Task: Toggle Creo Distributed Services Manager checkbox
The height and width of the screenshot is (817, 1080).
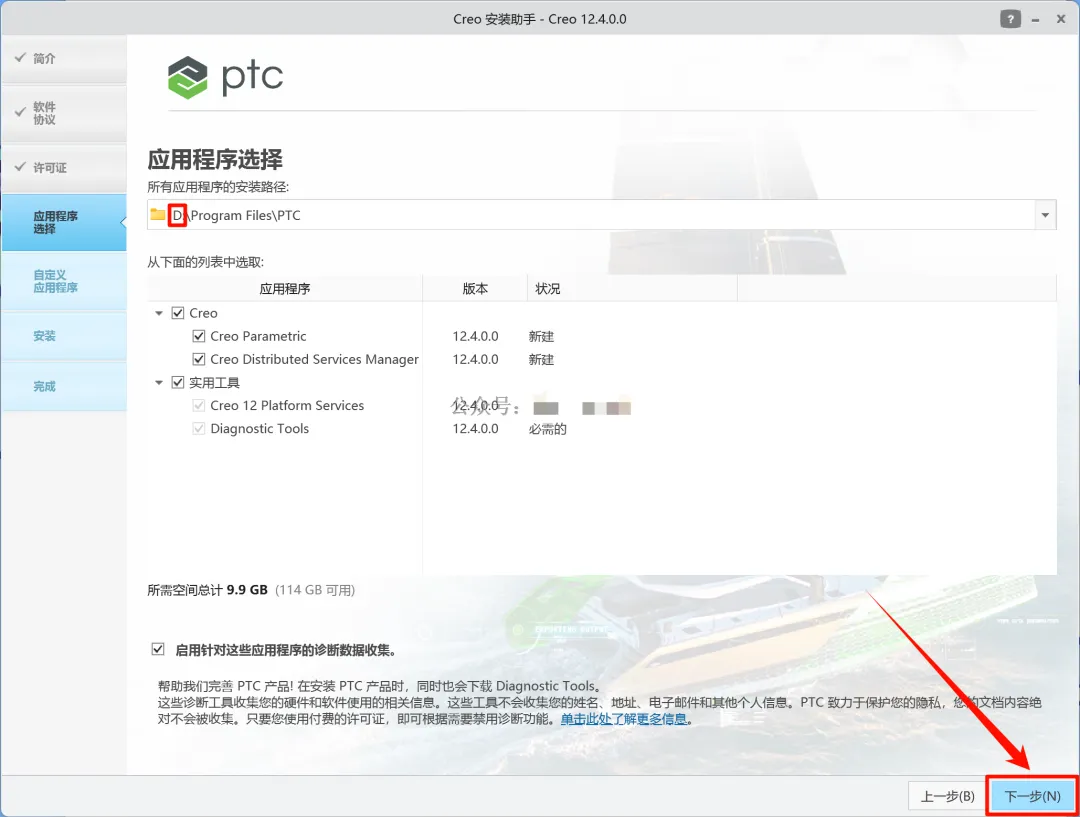Action: pos(199,359)
